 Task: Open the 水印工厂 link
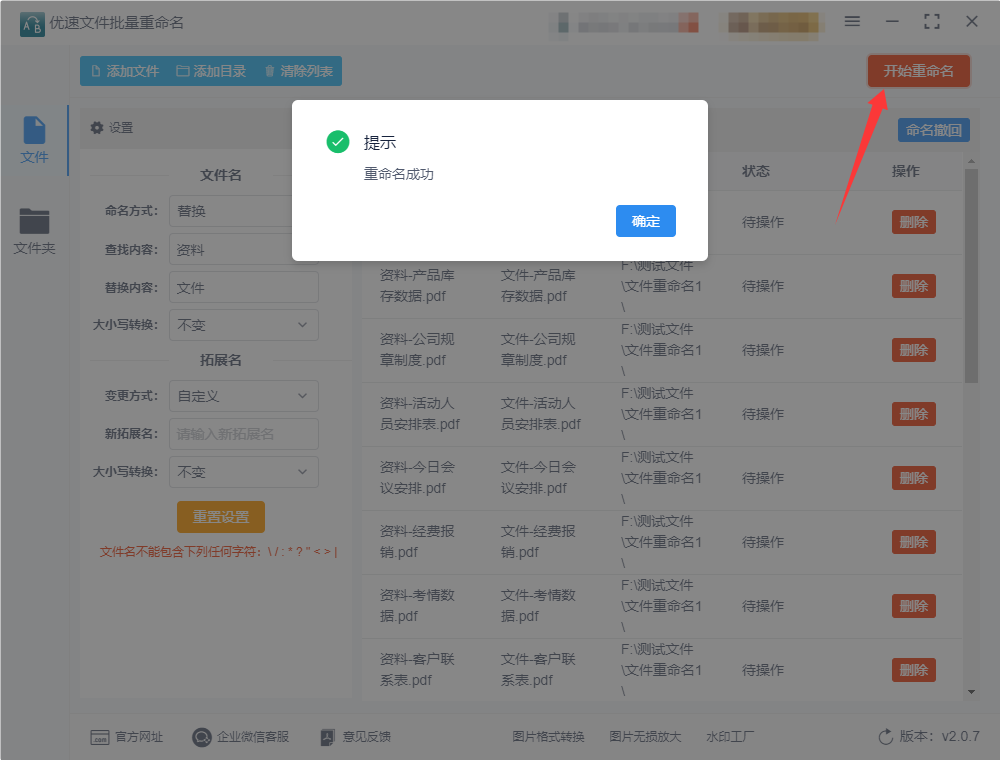point(730,737)
